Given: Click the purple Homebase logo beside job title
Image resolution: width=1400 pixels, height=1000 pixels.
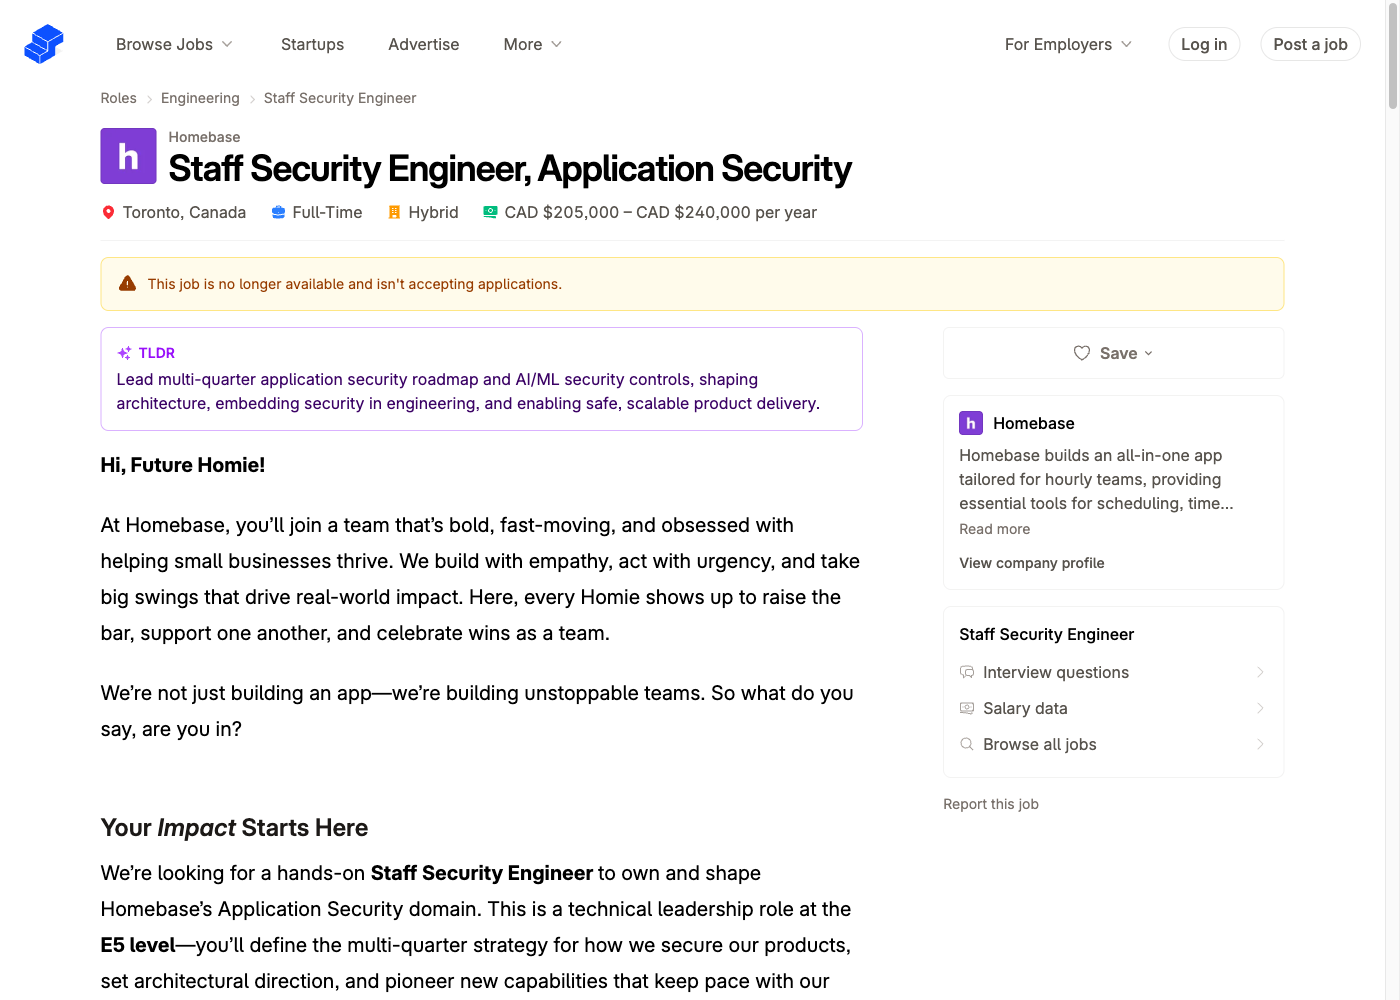Looking at the screenshot, I should [x=128, y=156].
